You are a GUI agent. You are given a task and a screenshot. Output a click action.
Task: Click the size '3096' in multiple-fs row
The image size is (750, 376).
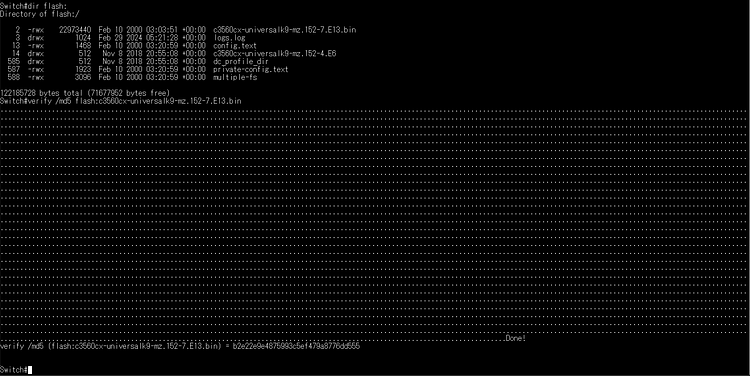pyautogui.click(x=83, y=77)
